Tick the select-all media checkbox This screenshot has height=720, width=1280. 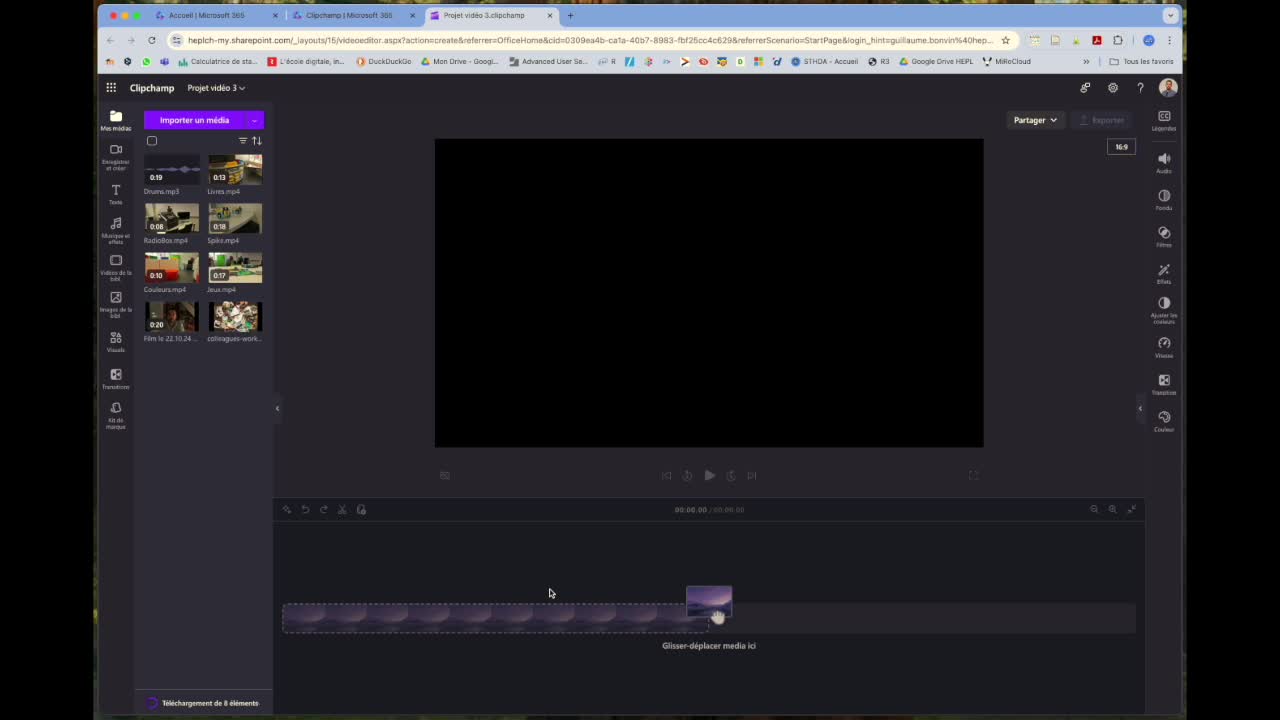152,141
